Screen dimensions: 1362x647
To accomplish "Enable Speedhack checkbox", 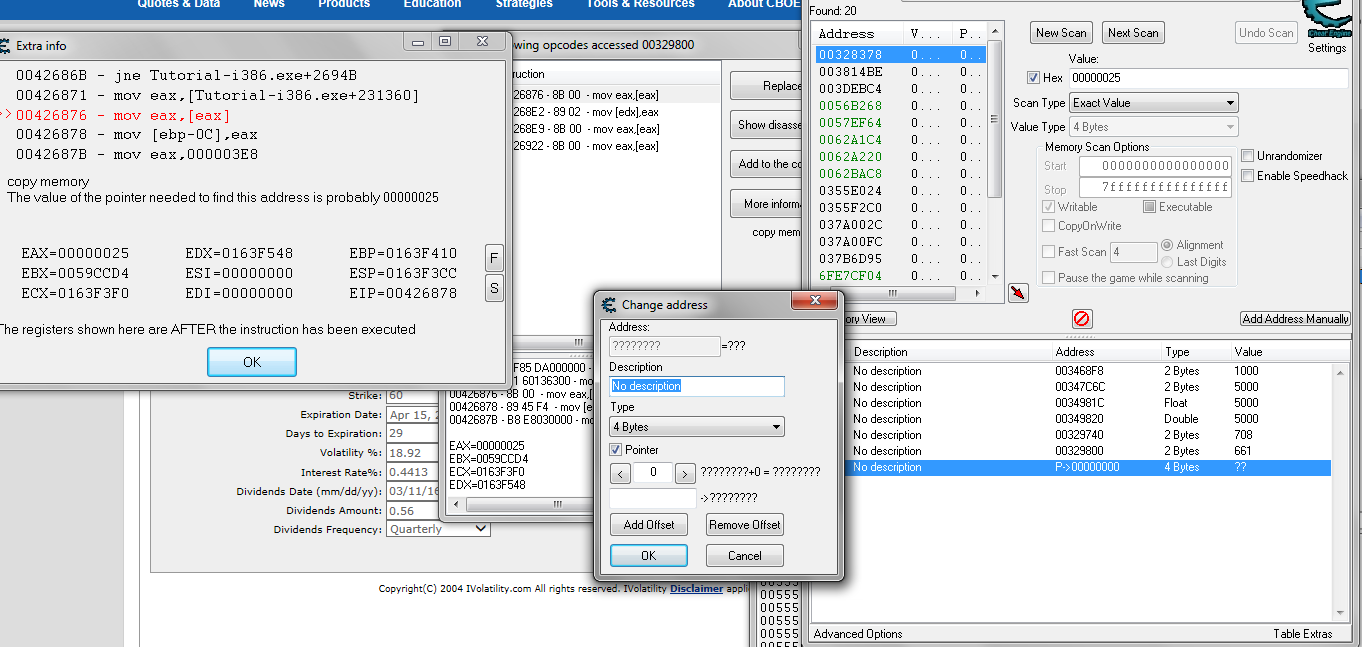I will [x=1247, y=176].
